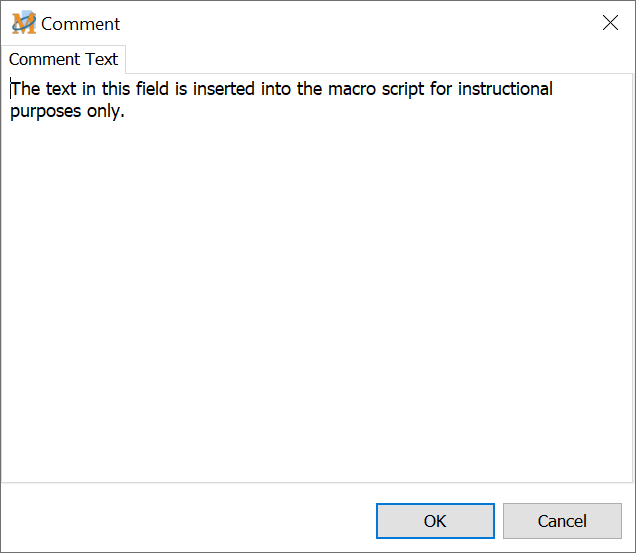This screenshot has width=636, height=553.
Task: Click the Macro Express icon in title bar
Action: click(x=23, y=23)
